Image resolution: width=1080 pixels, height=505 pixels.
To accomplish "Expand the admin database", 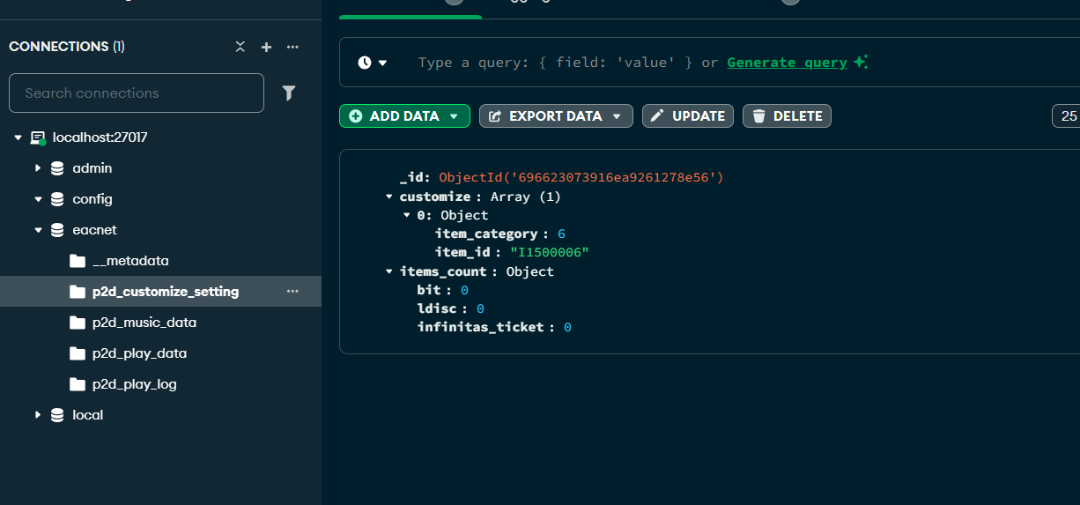I will click(38, 168).
